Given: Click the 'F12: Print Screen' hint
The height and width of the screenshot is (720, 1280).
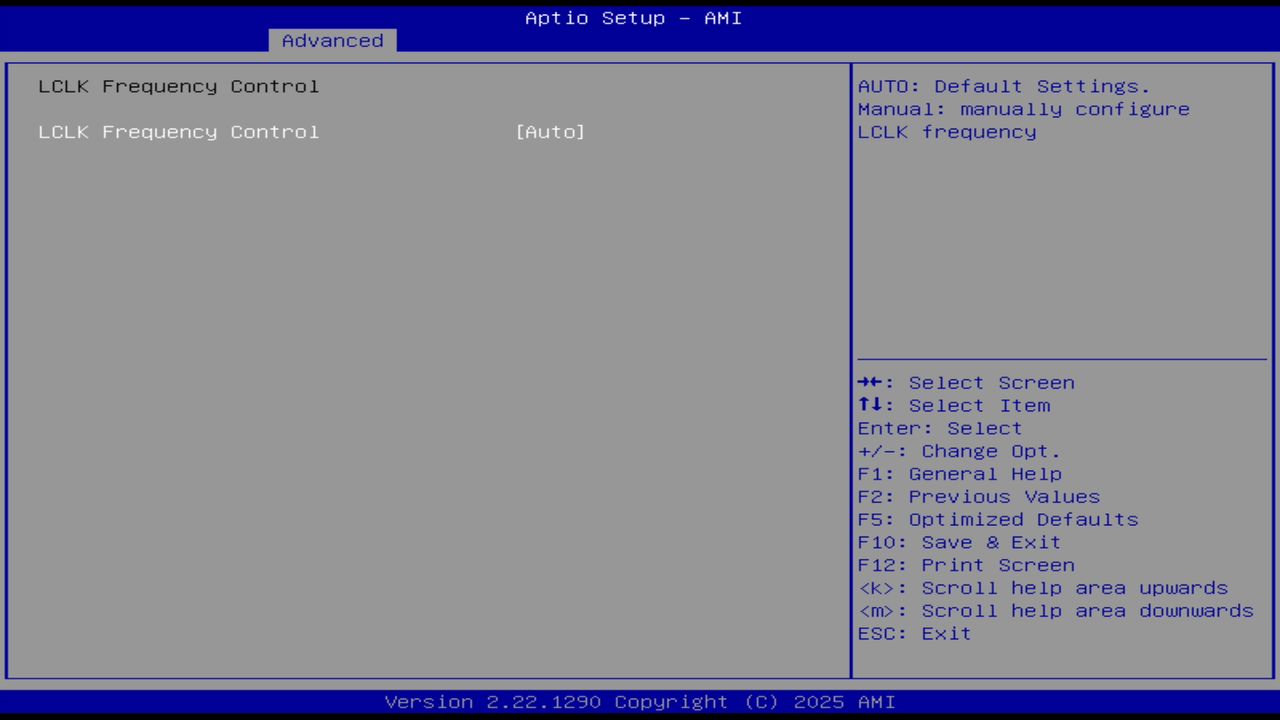Looking at the screenshot, I should tap(966, 565).
